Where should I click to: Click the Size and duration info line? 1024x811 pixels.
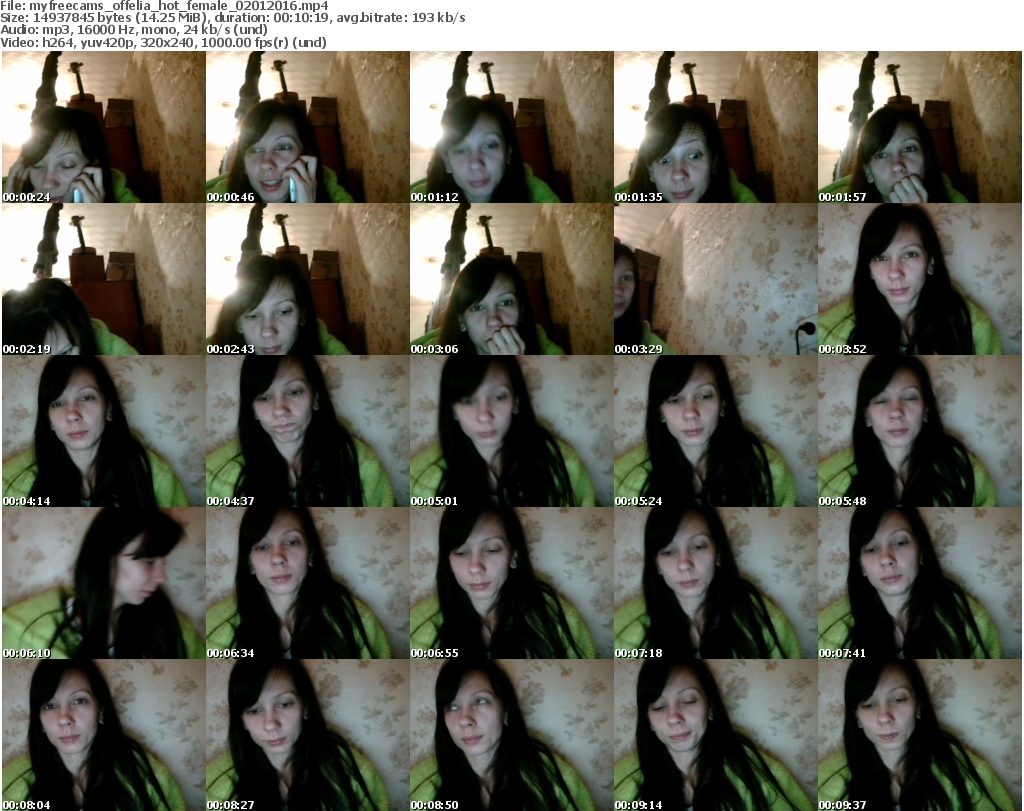click(232, 18)
